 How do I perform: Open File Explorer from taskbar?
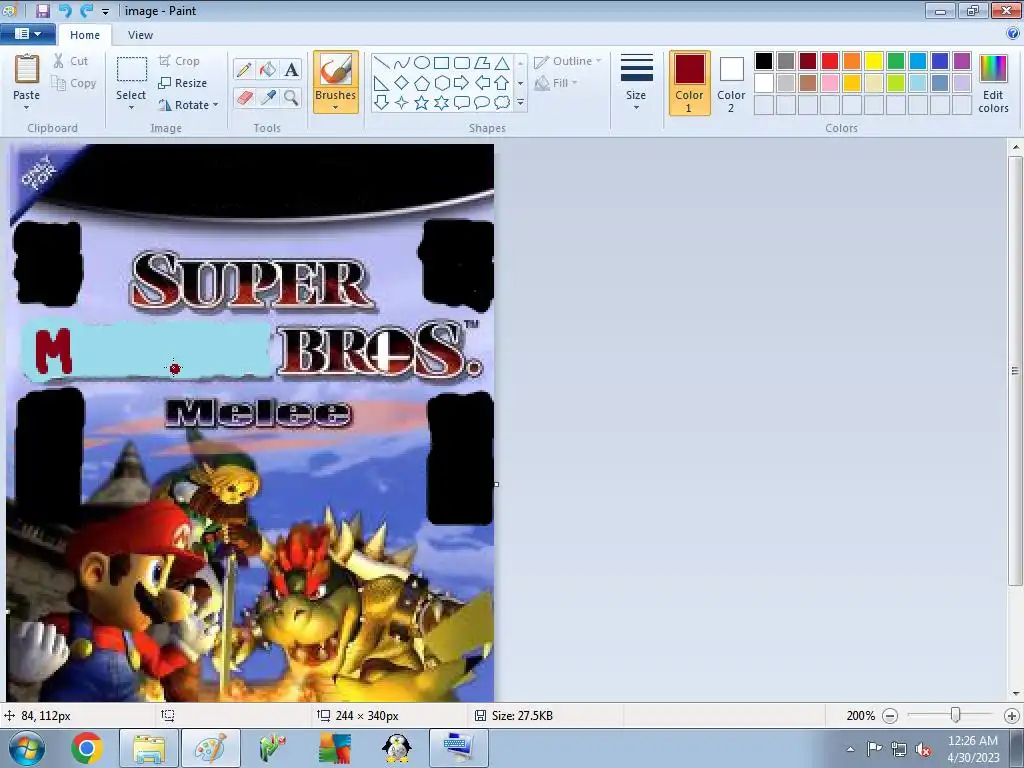pyautogui.click(x=149, y=748)
